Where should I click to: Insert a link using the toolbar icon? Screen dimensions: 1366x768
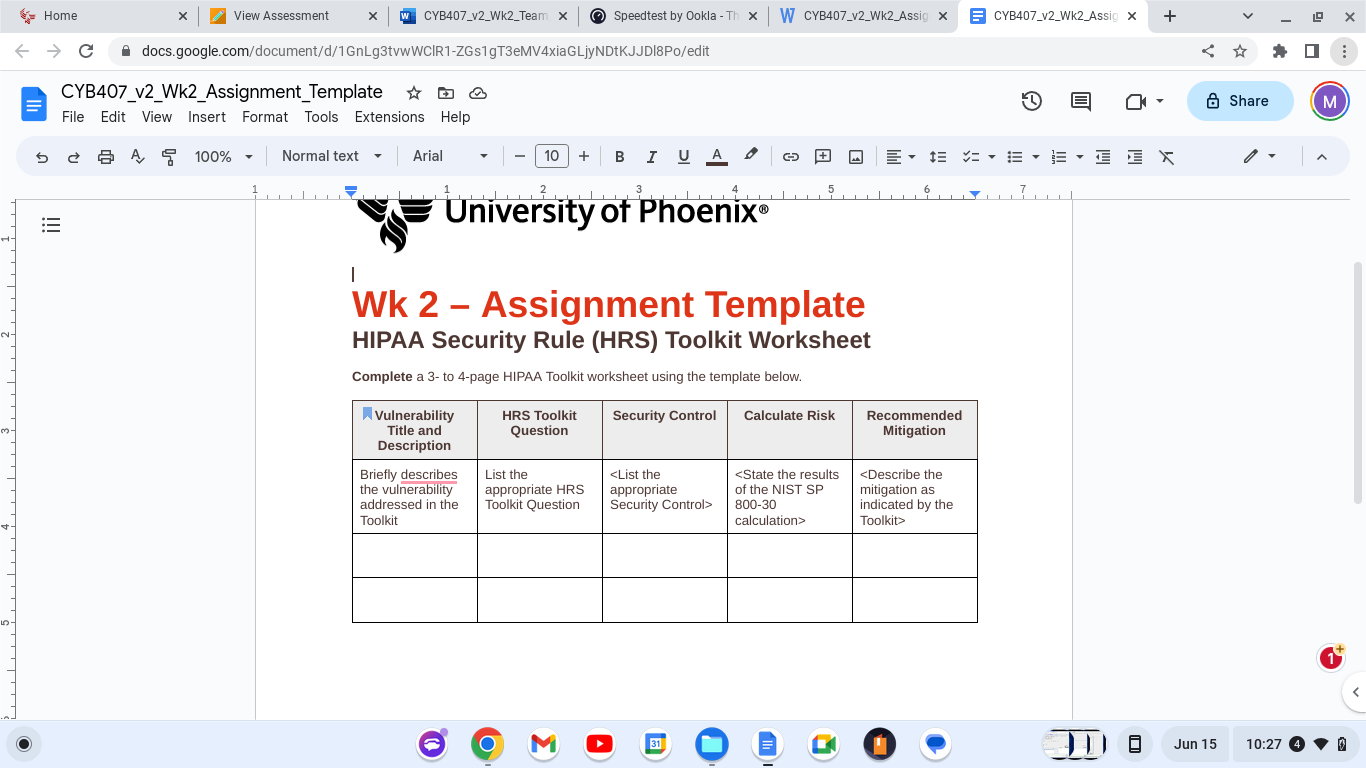coord(789,156)
